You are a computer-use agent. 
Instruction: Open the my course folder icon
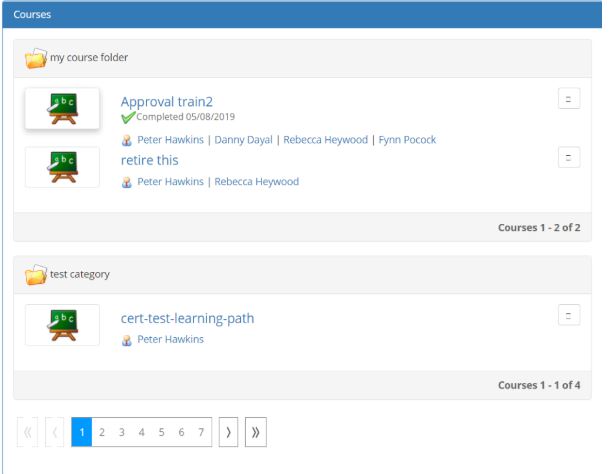36,59
